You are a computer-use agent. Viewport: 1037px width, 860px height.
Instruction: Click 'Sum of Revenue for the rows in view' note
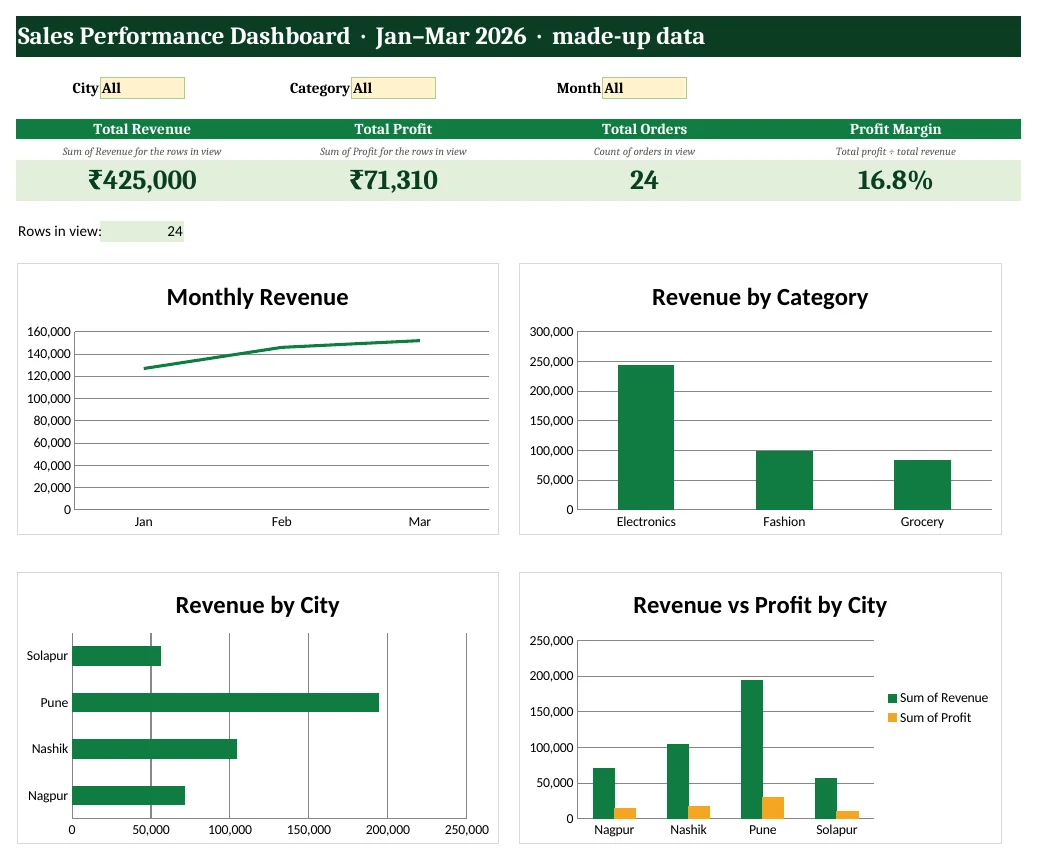tap(142, 151)
